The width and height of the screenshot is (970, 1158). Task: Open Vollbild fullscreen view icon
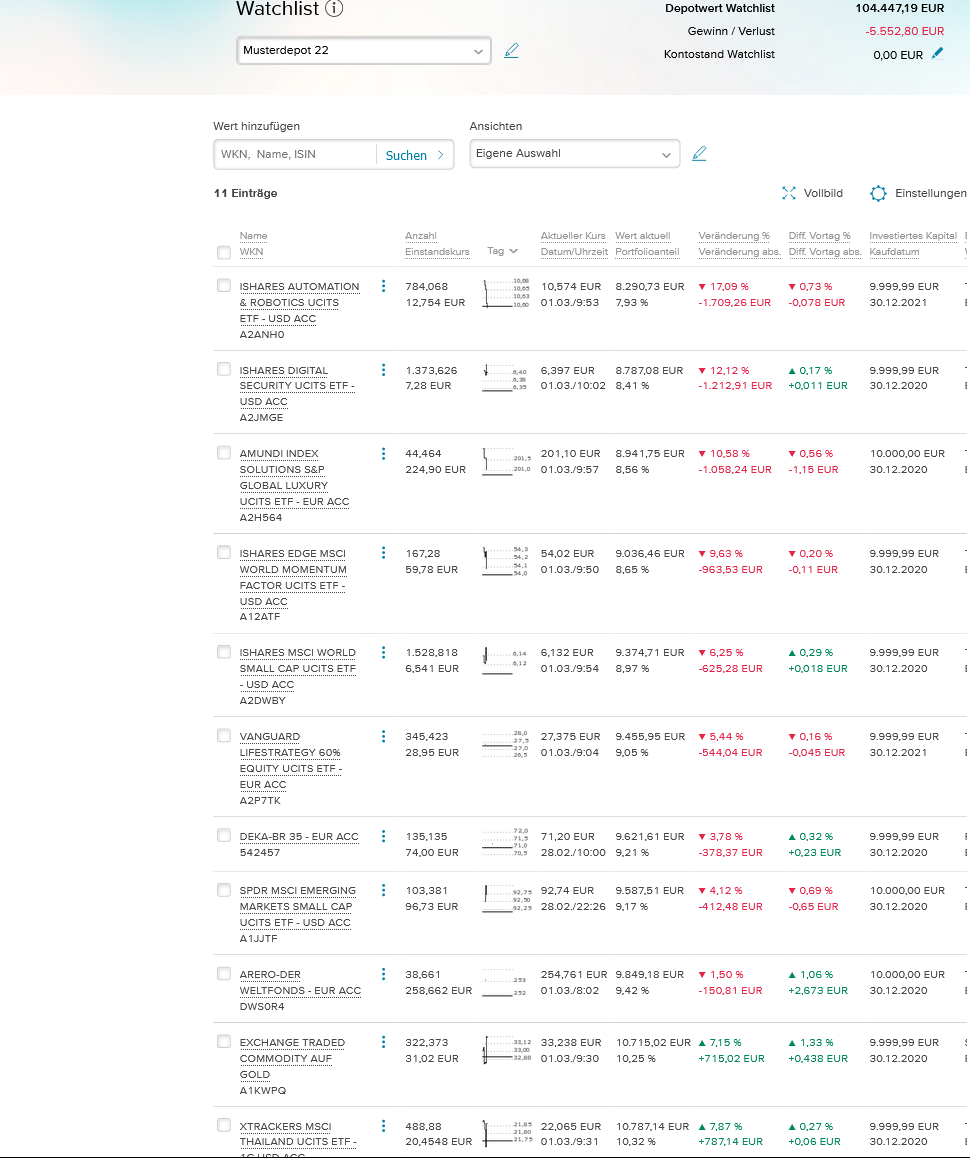point(788,193)
